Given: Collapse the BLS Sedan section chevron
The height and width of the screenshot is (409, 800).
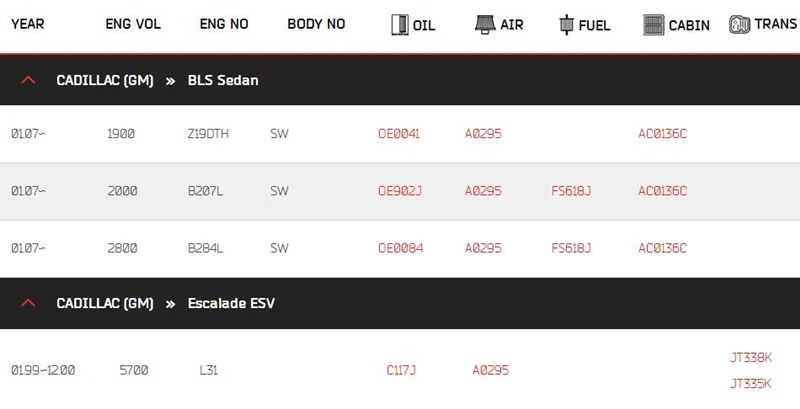Looking at the screenshot, I should [x=28, y=80].
